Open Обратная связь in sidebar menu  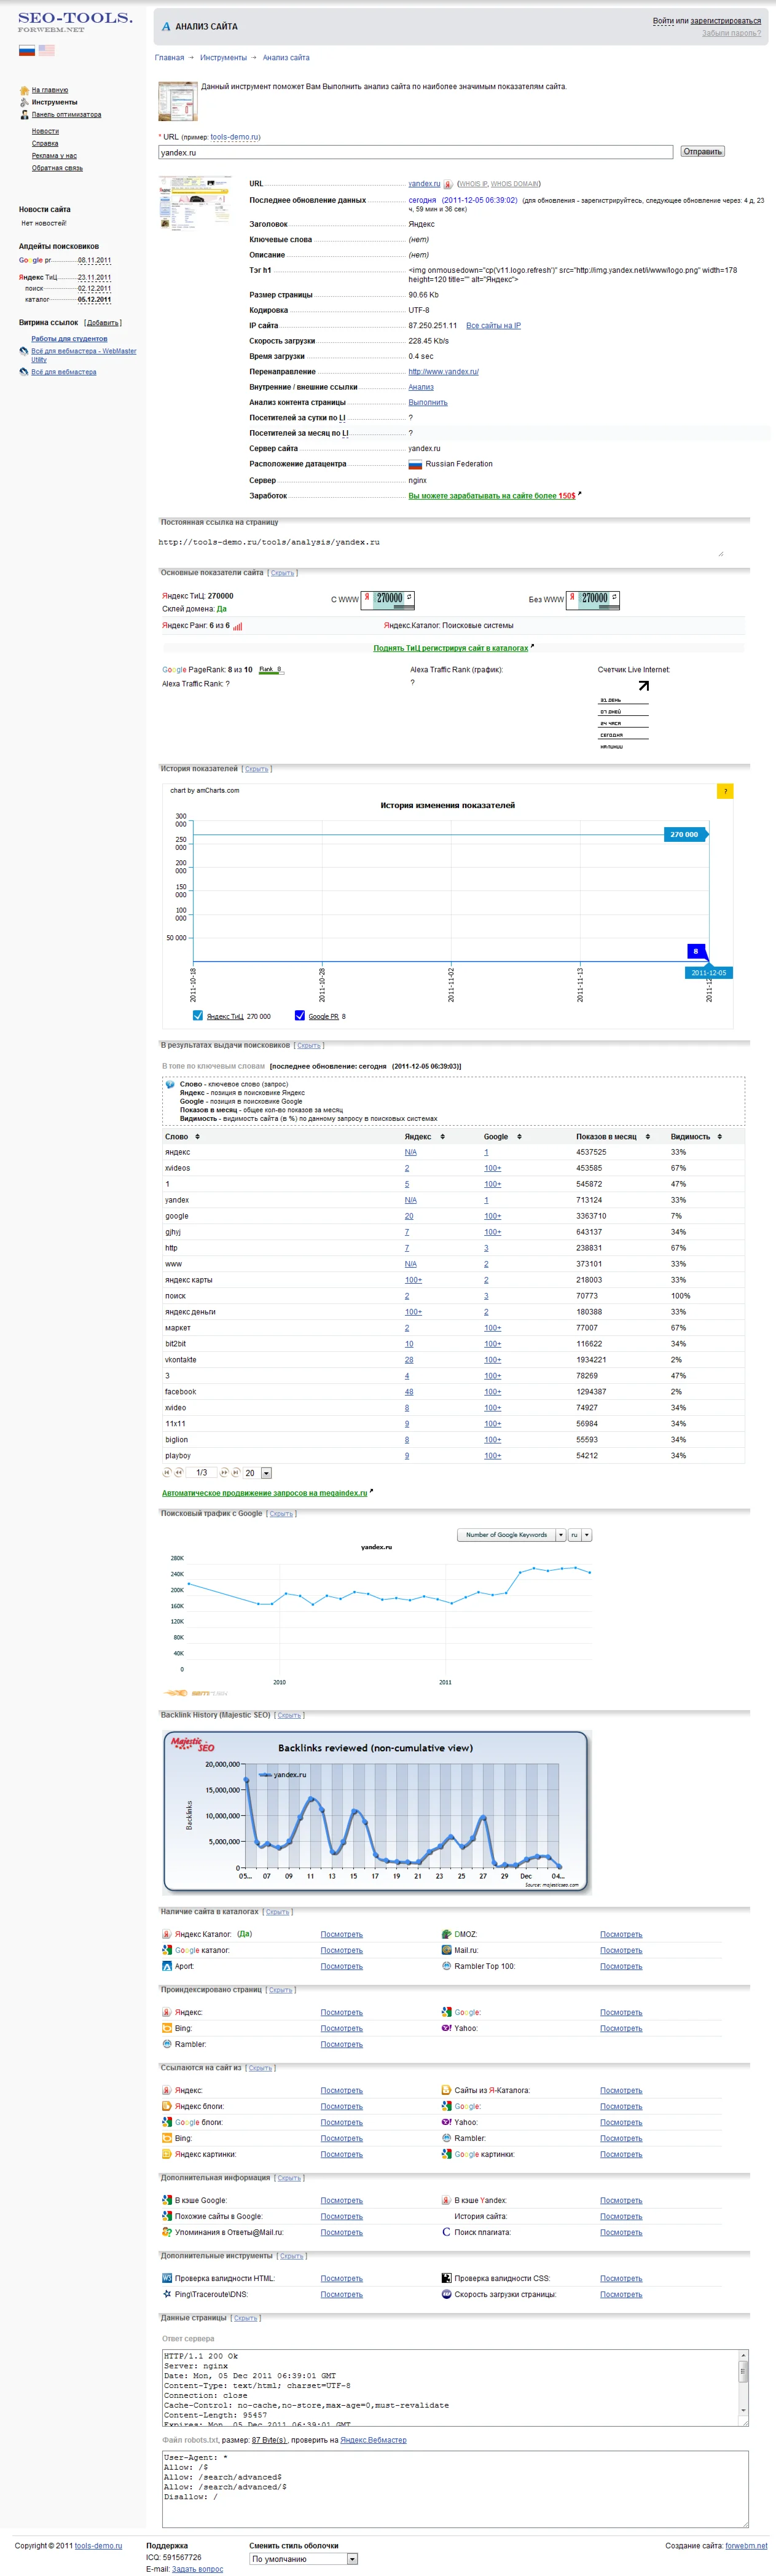pos(57,168)
